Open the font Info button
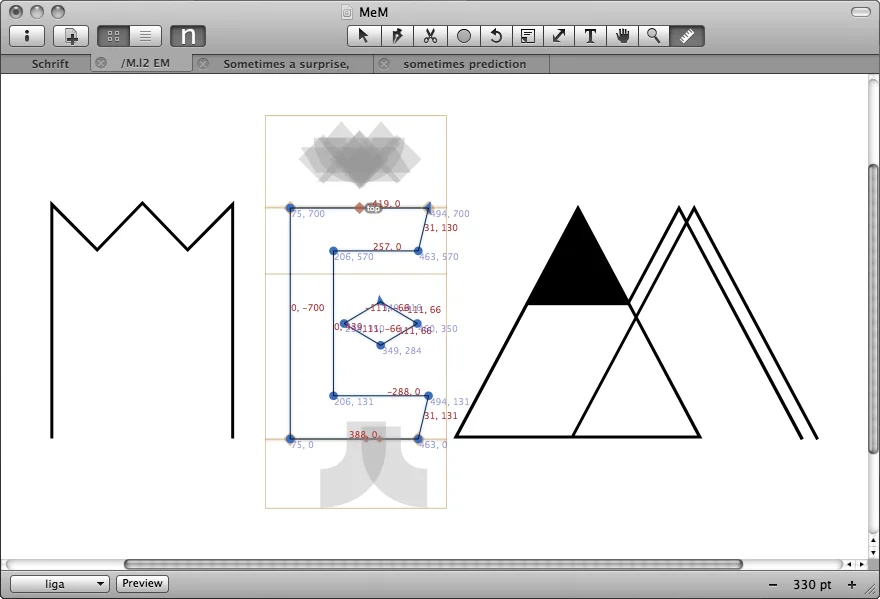 click(27, 36)
